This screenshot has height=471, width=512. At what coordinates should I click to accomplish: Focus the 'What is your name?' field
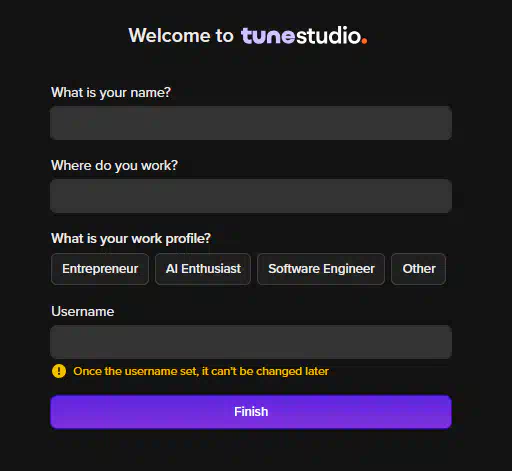point(251,123)
